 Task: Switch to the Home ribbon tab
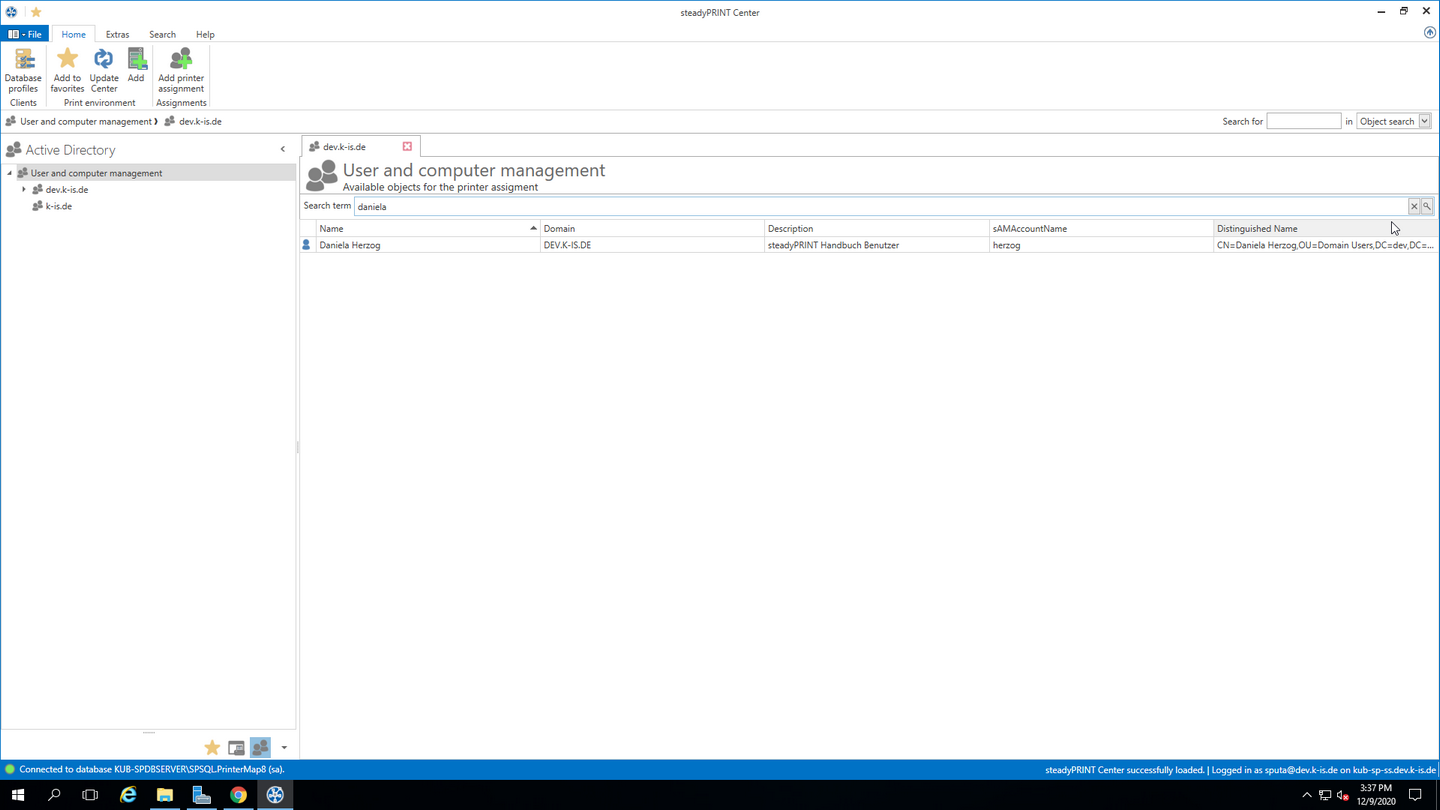pyautogui.click(x=73, y=34)
